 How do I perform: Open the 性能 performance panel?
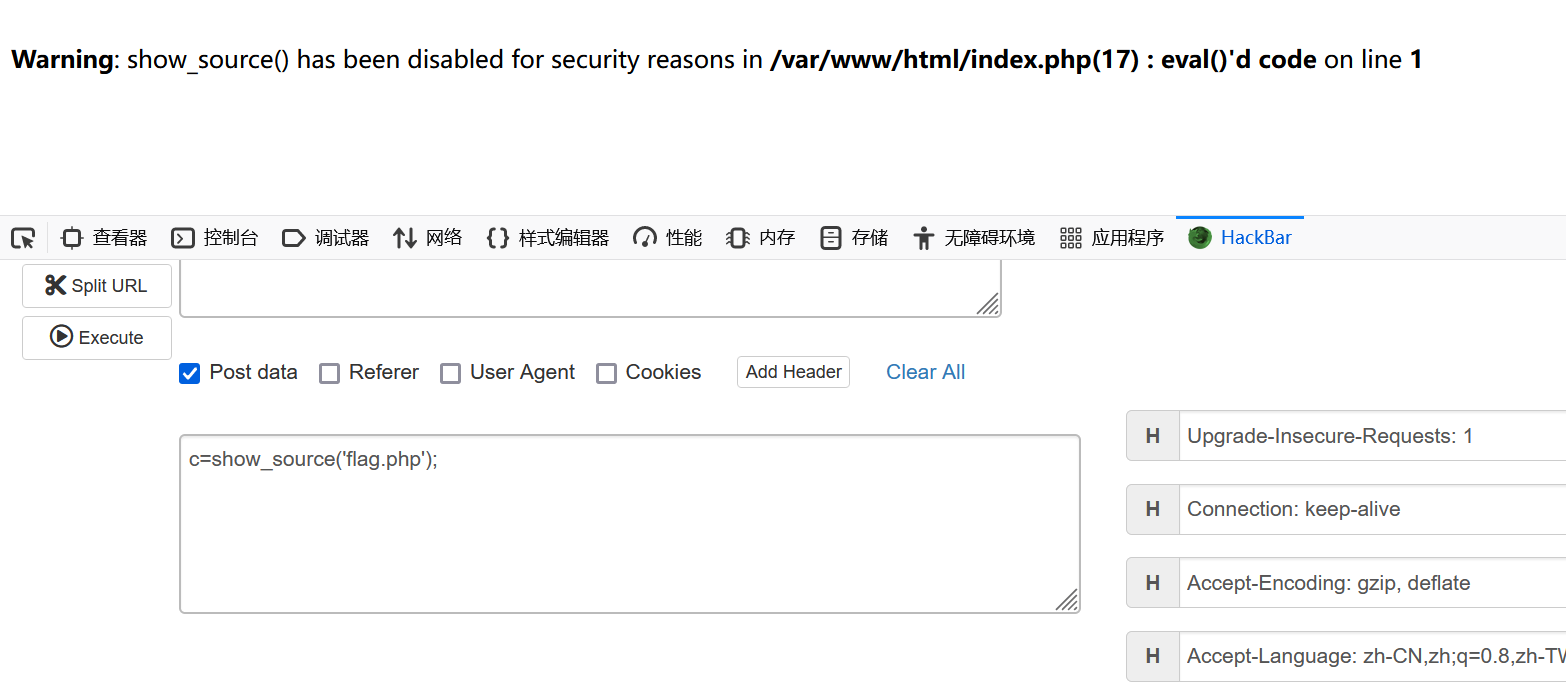point(667,238)
